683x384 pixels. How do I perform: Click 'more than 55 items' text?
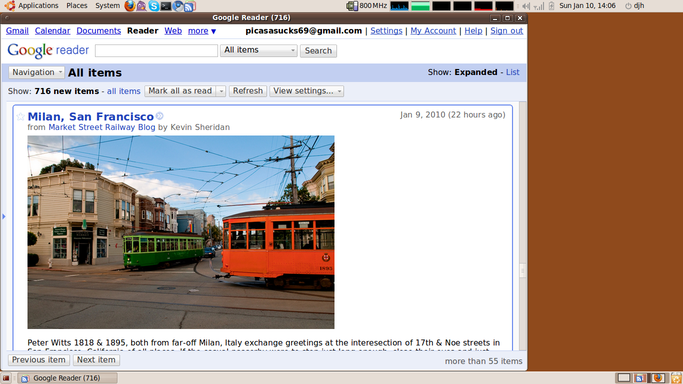click(484, 361)
